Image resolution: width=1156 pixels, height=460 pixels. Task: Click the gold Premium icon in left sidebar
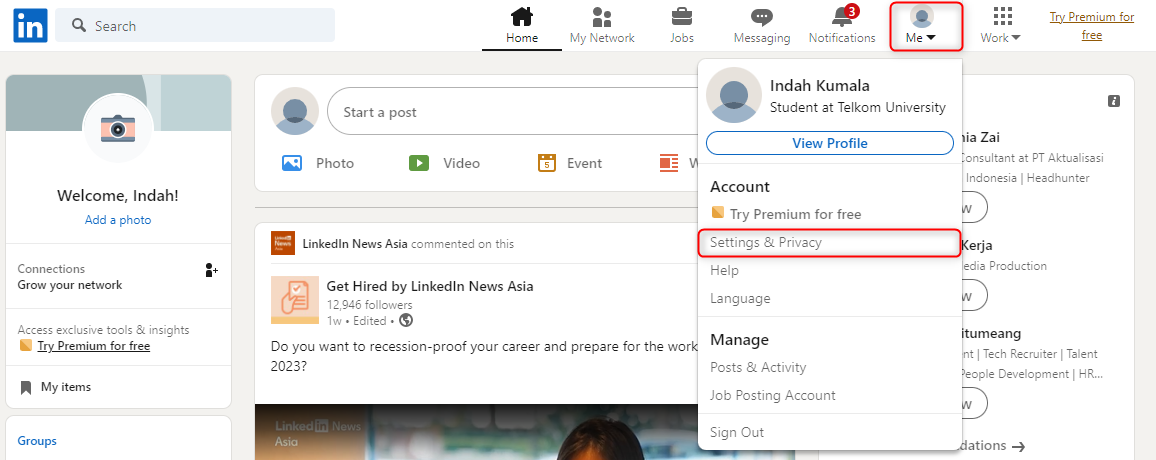tap(25, 345)
